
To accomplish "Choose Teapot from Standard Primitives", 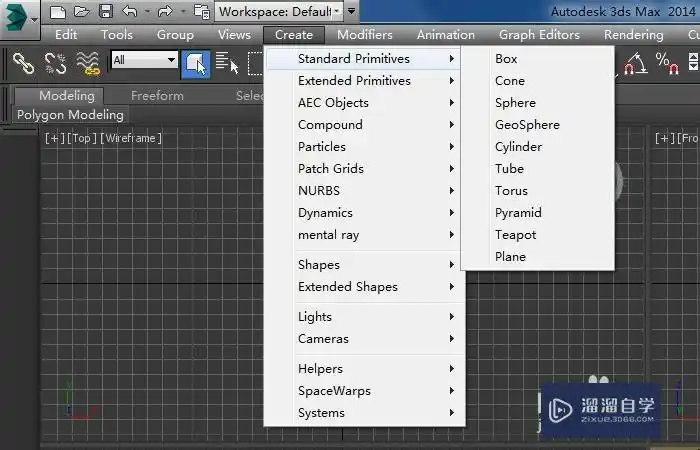I will (515, 235).
